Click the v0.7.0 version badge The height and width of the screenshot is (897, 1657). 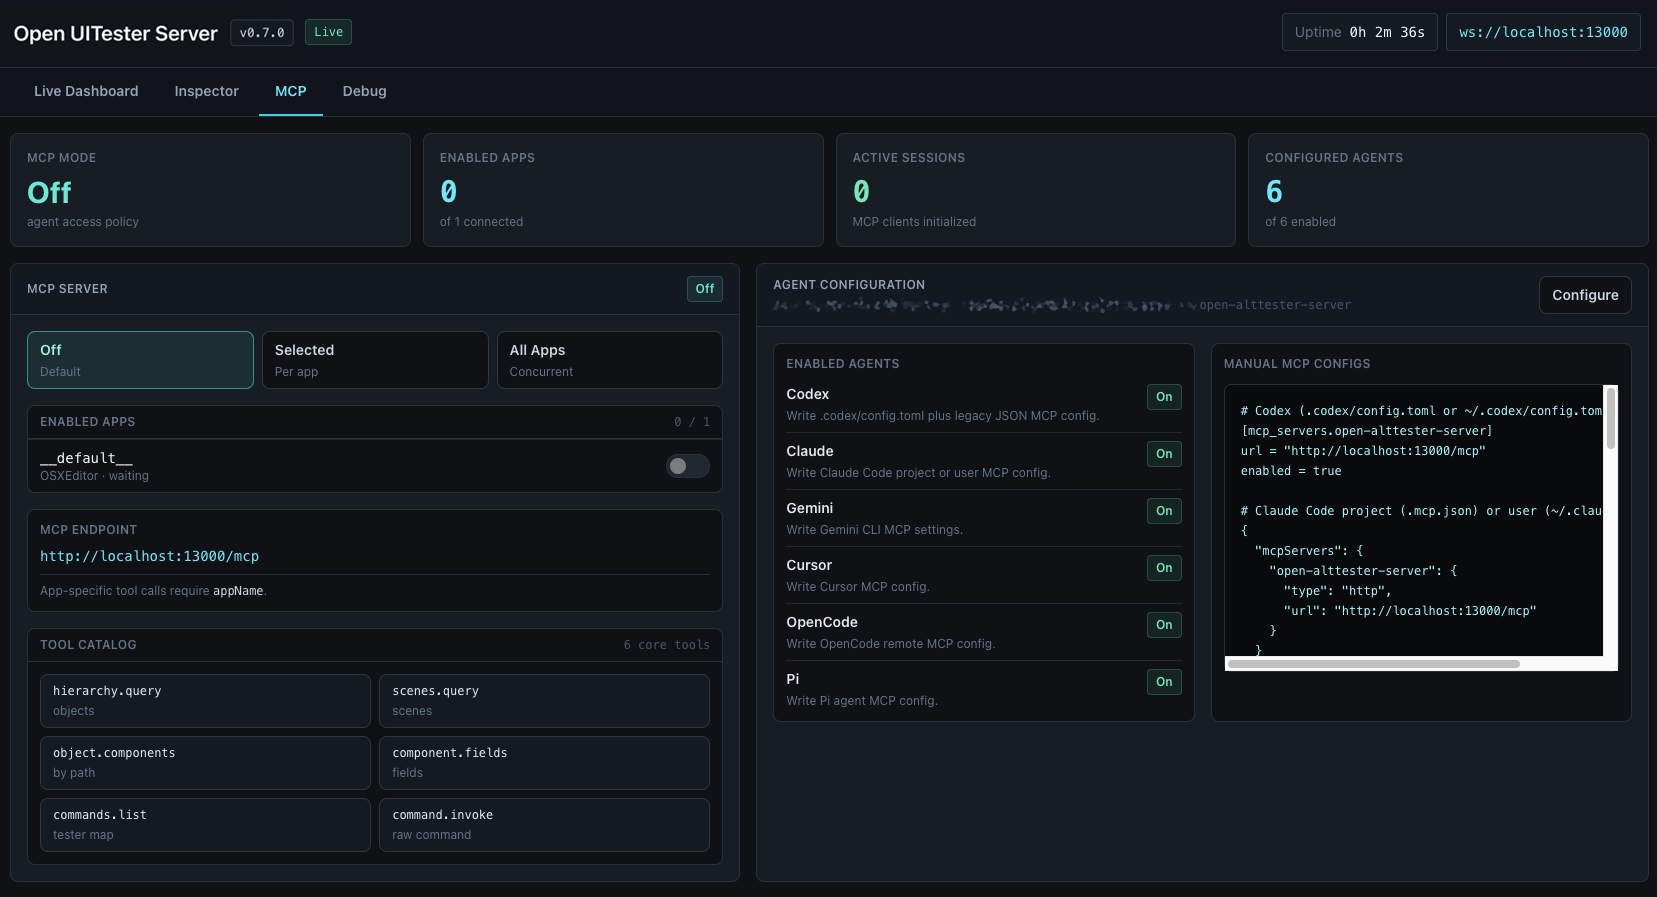[x=262, y=33]
